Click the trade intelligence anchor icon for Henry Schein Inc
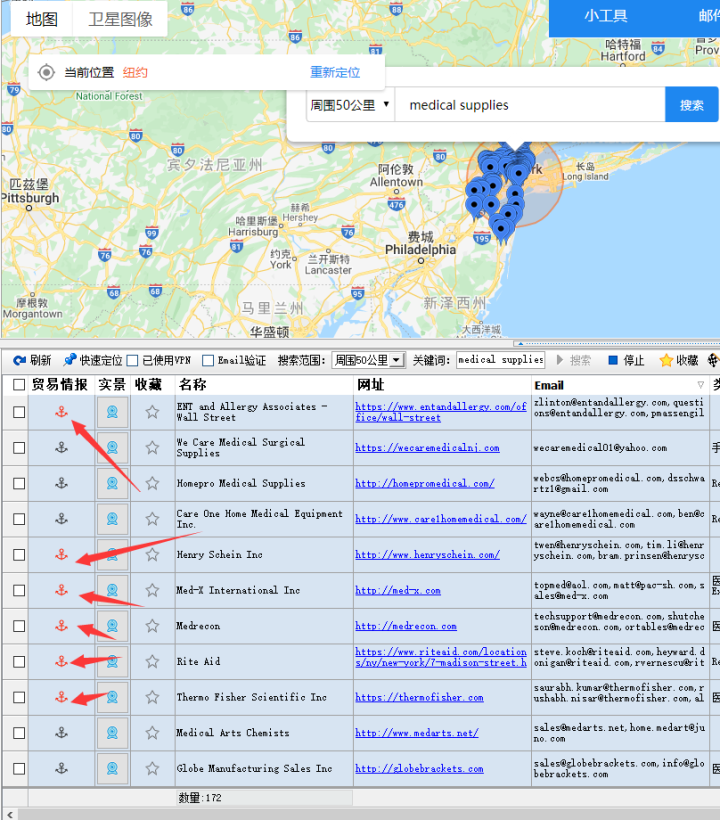This screenshot has height=820, width=720. point(62,554)
